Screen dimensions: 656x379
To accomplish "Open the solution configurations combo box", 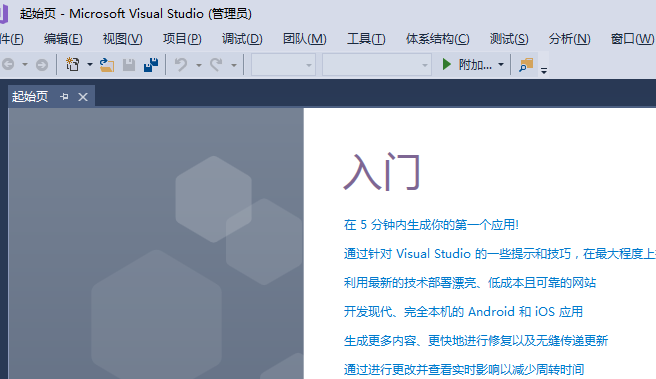I will coord(283,65).
